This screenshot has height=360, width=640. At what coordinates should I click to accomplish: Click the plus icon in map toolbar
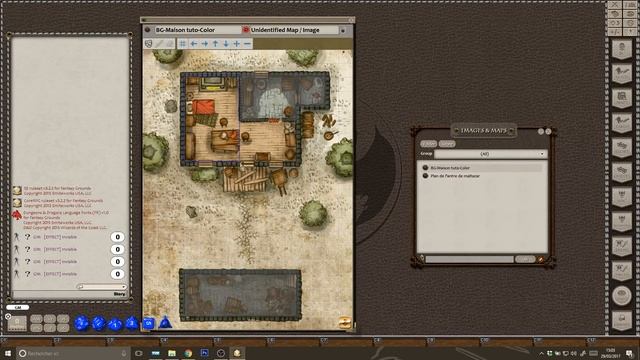click(x=237, y=44)
